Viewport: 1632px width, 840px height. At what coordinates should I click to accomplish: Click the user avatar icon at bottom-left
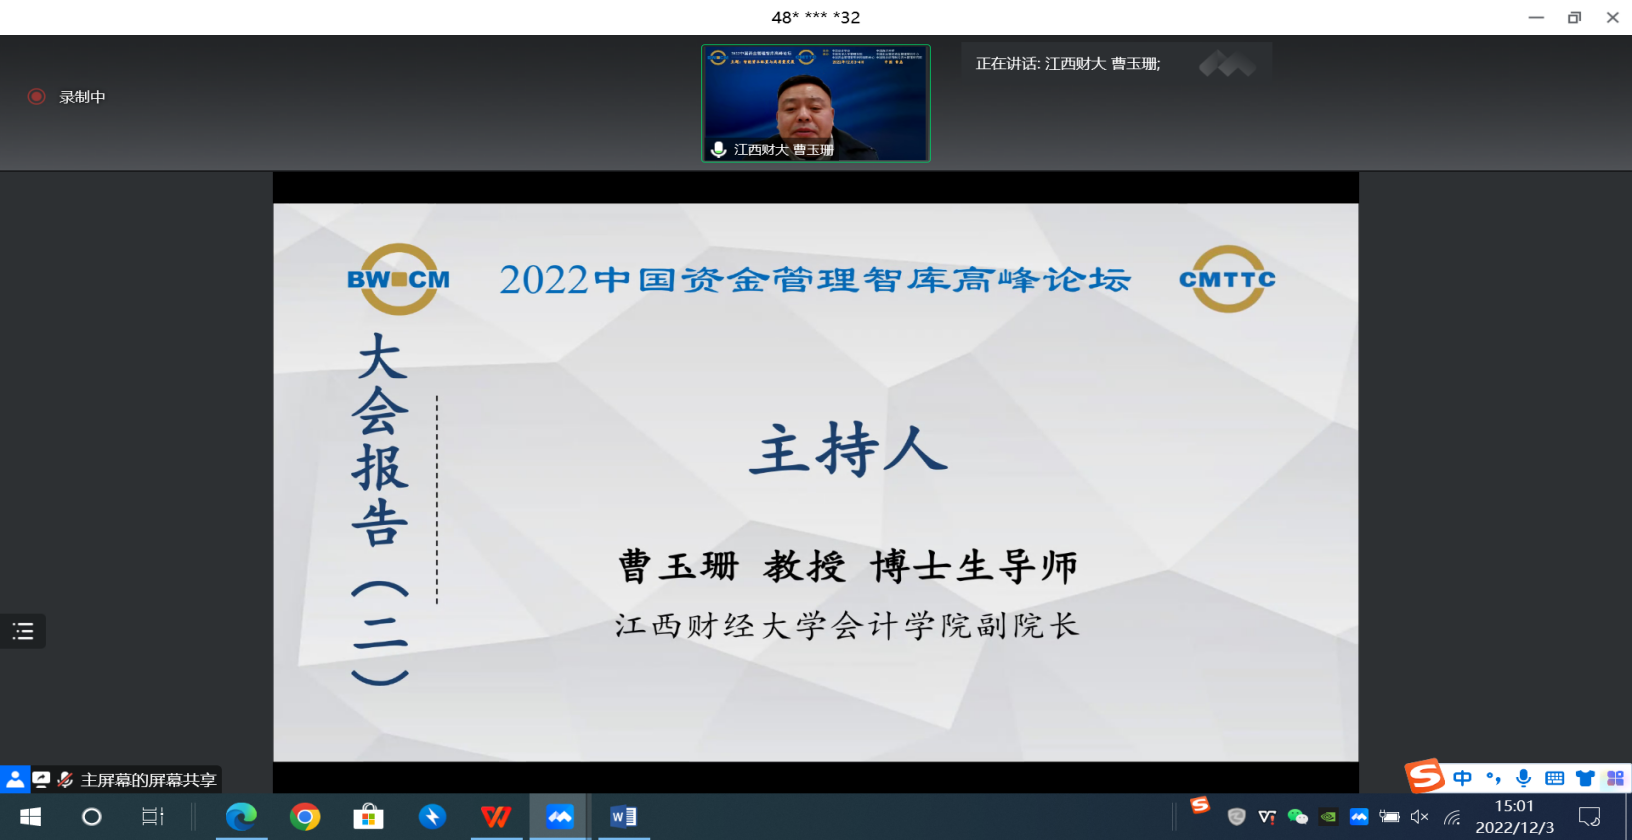pos(15,779)
